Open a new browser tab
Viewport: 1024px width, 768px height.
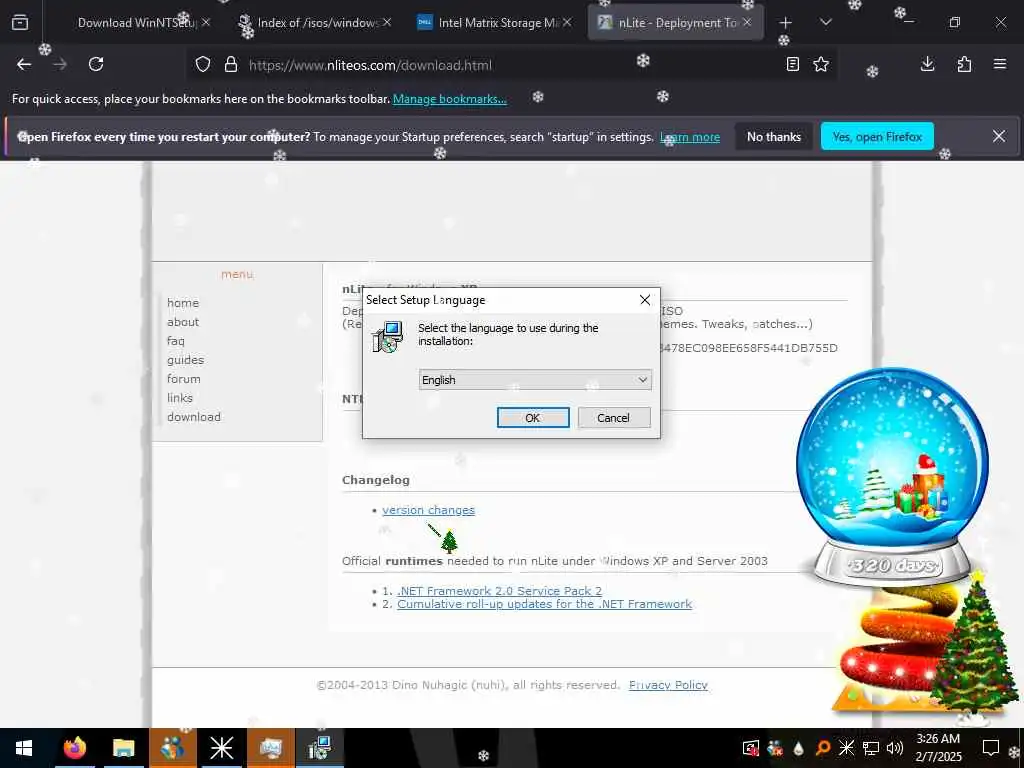click(786, 22)
